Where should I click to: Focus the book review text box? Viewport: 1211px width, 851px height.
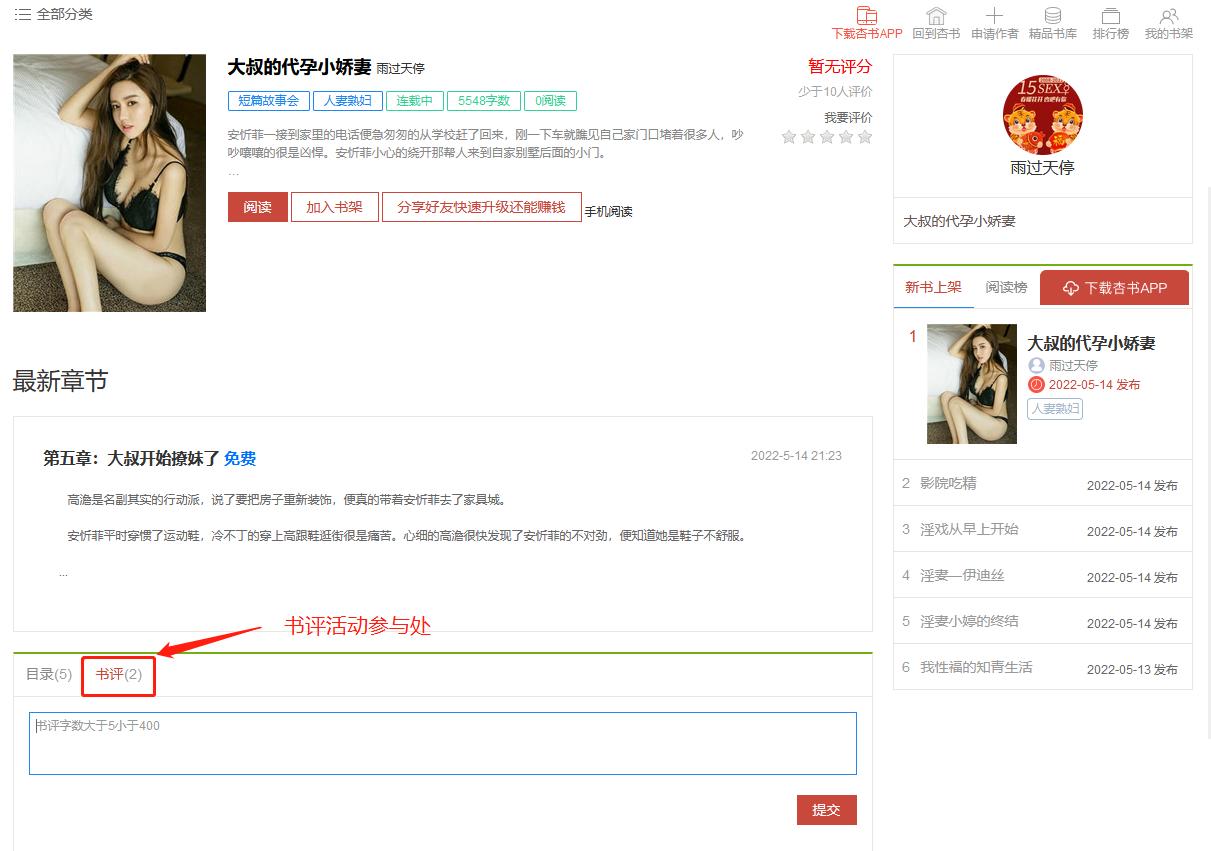[442, 743]
